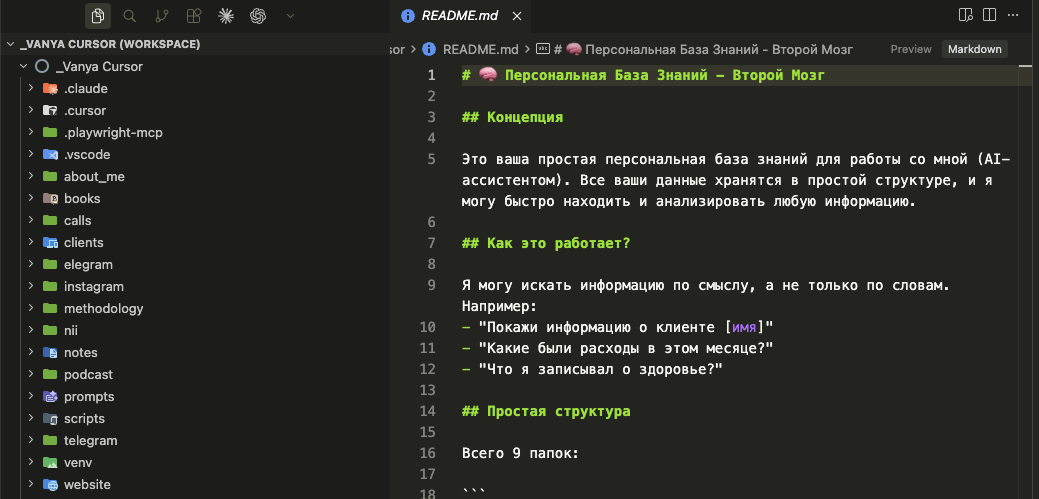Screen dimensions: 1039x499
Task: Click the venv folder icon
Action: click(50, 462)
